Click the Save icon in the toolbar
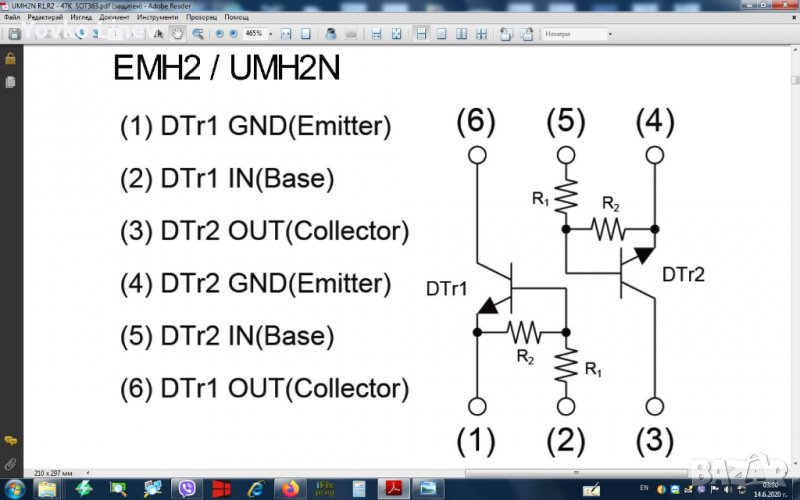The height and width of the screenshot is (500, 800). coord(14,33)
